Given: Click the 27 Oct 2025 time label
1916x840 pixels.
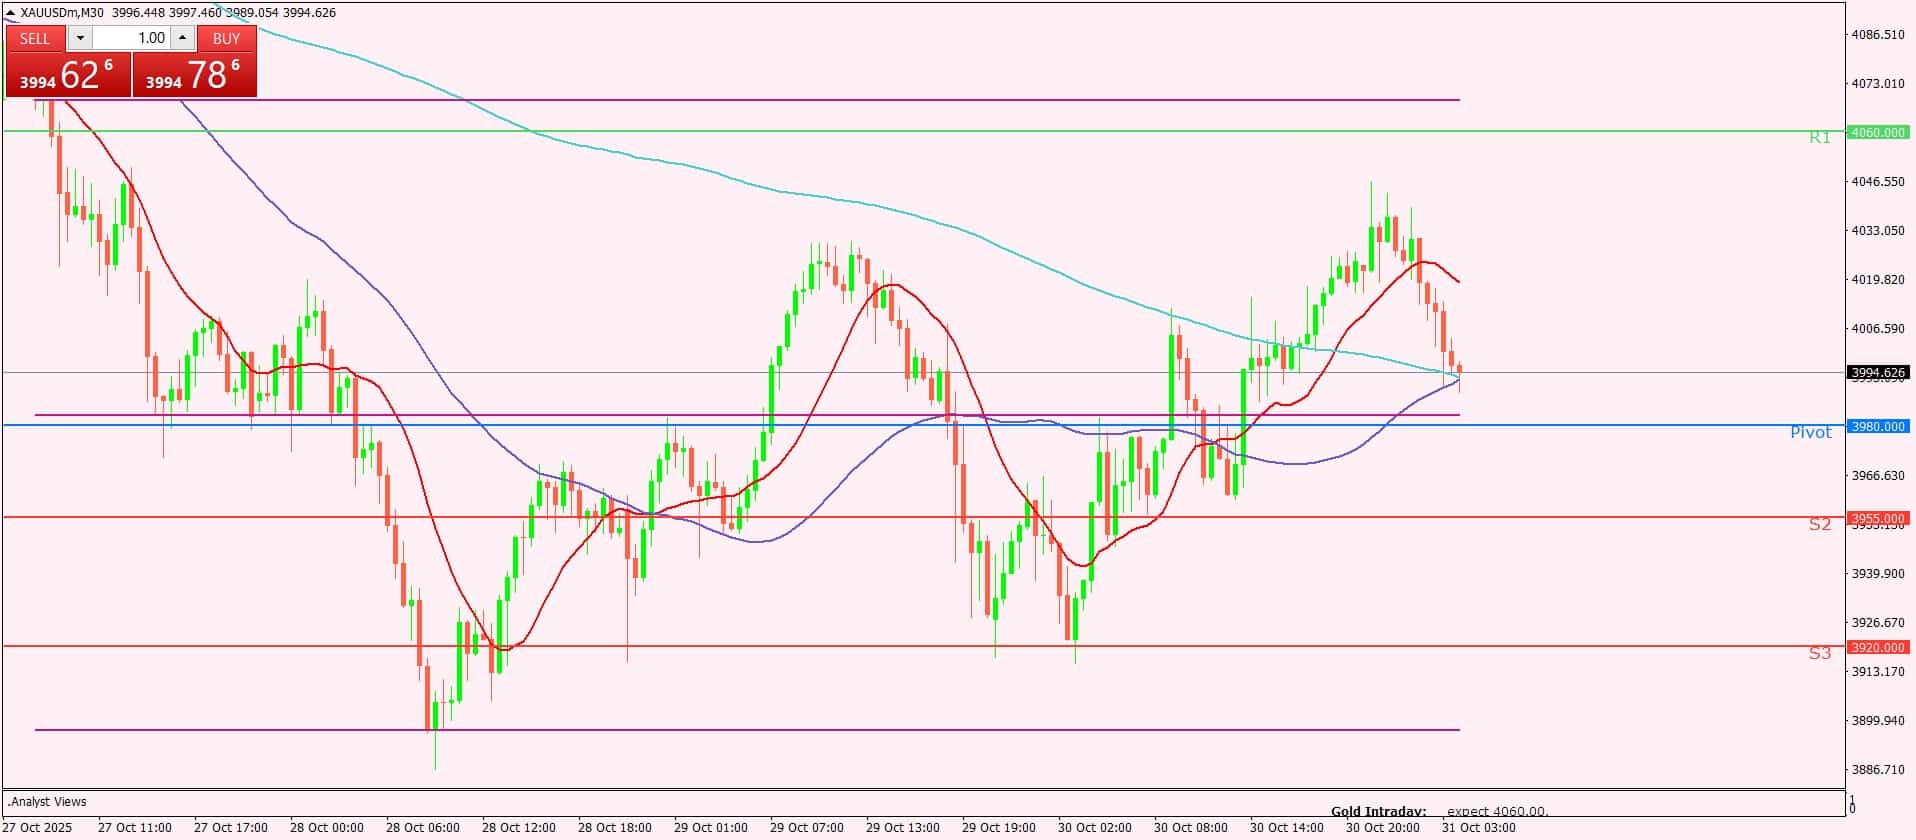Looking at the screenshot, I should coord(39,828).
